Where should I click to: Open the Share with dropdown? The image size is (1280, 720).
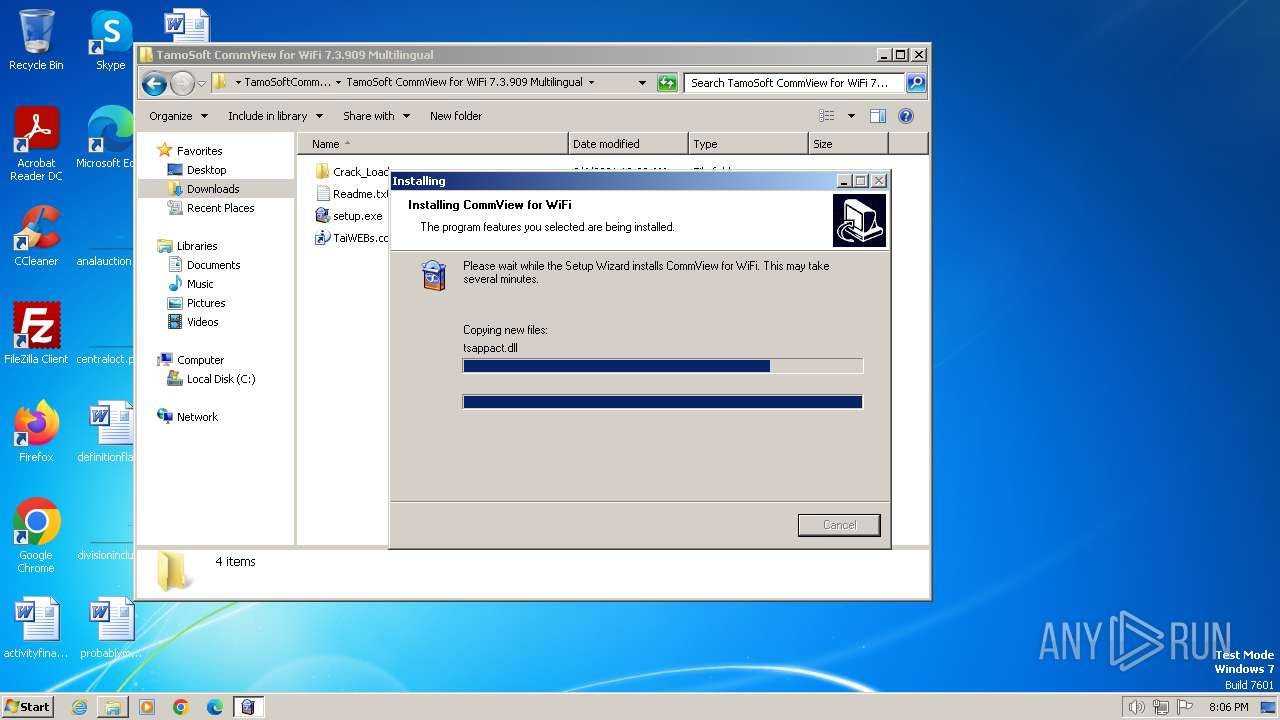tap(376, 116)
